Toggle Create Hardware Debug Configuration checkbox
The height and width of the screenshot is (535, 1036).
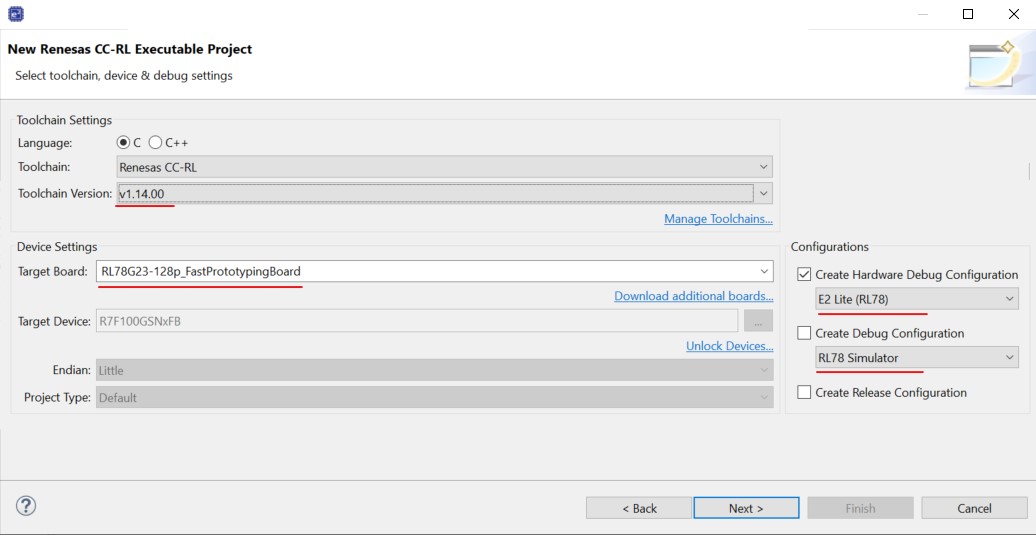coord(804,274)
